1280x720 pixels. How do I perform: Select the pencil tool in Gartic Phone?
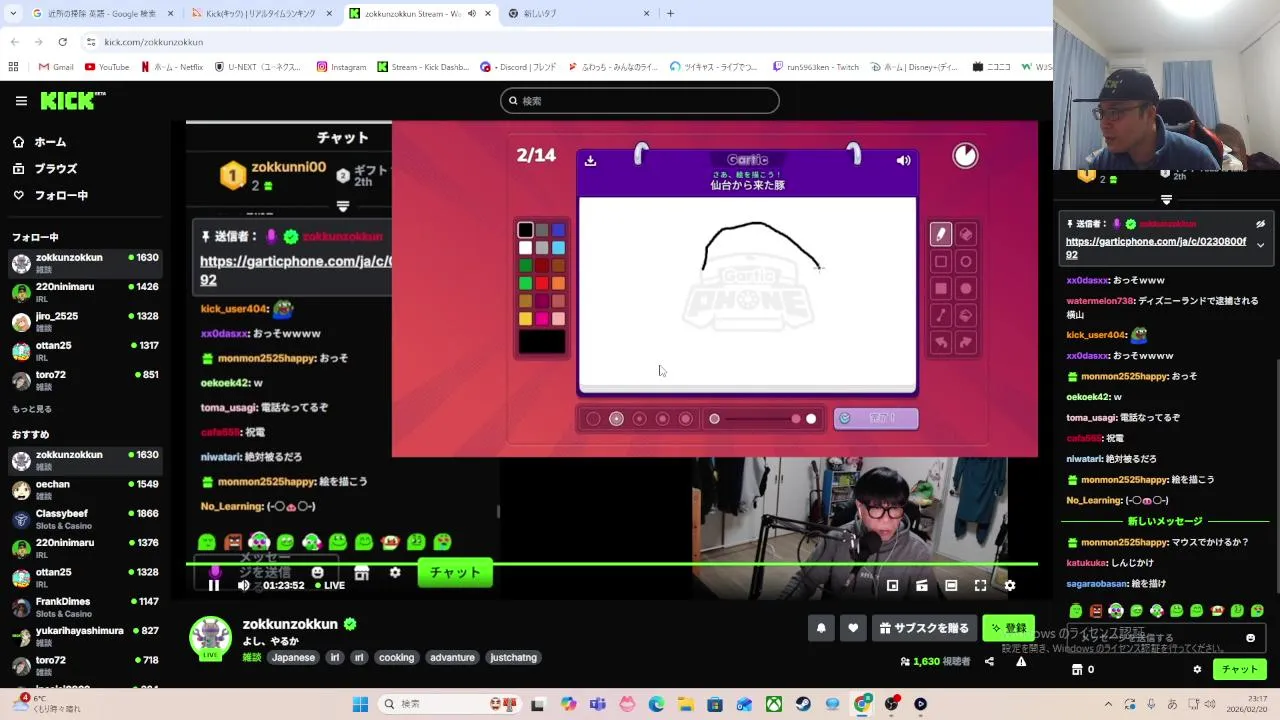coord(940,234)
